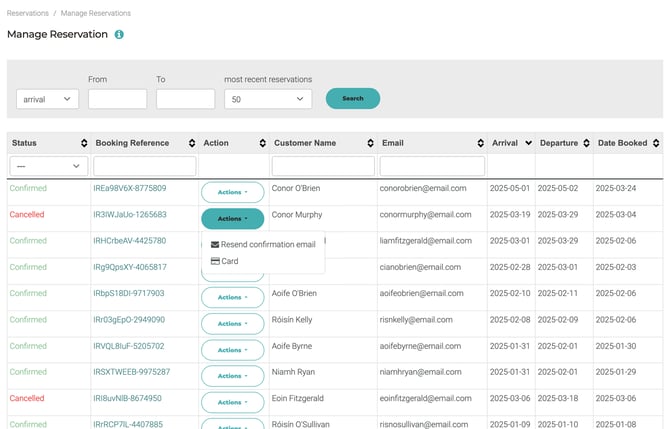
Task: Click departure date 2025-03-18
Action: point(558,398)
